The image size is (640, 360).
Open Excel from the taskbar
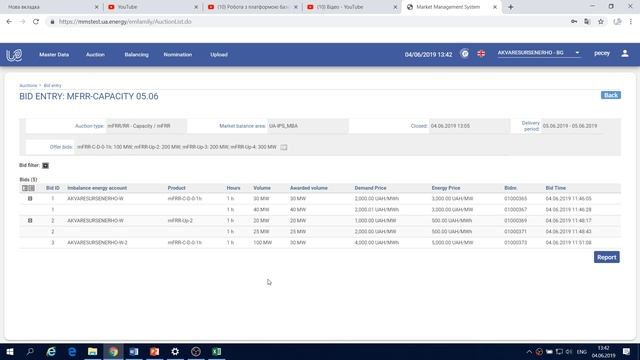(216, 351)
